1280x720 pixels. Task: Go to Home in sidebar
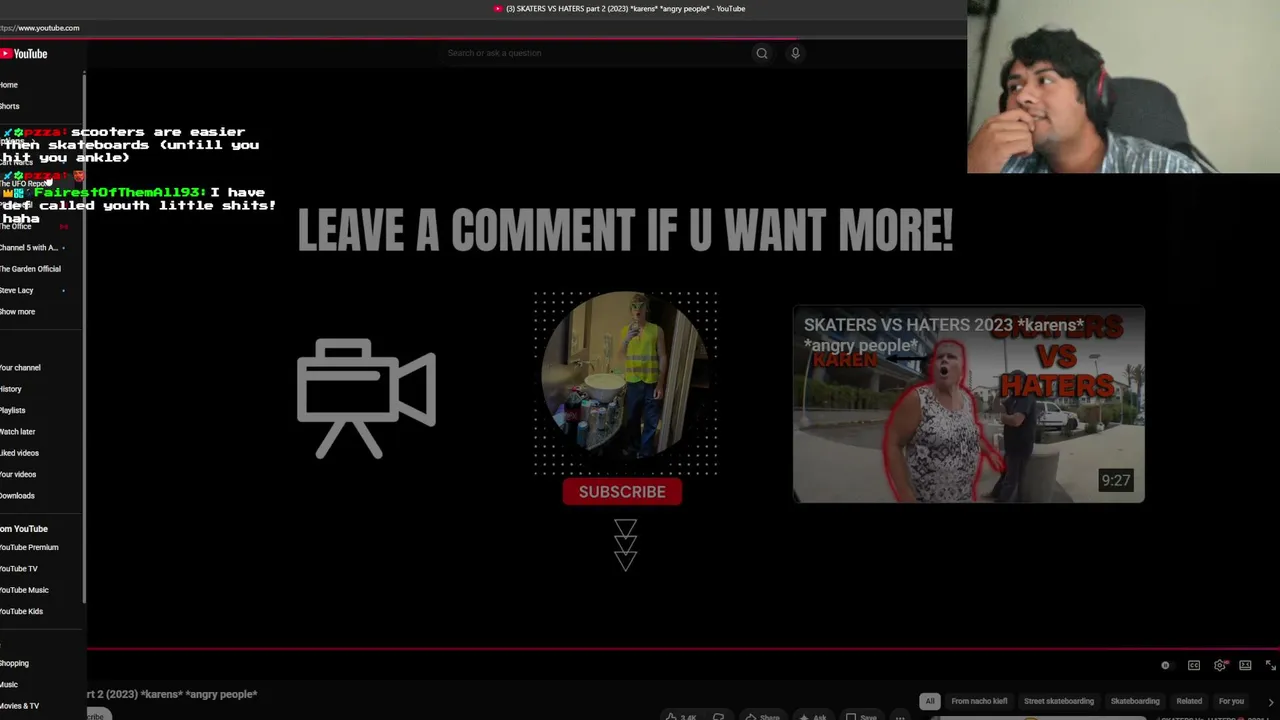click(9, 85)
